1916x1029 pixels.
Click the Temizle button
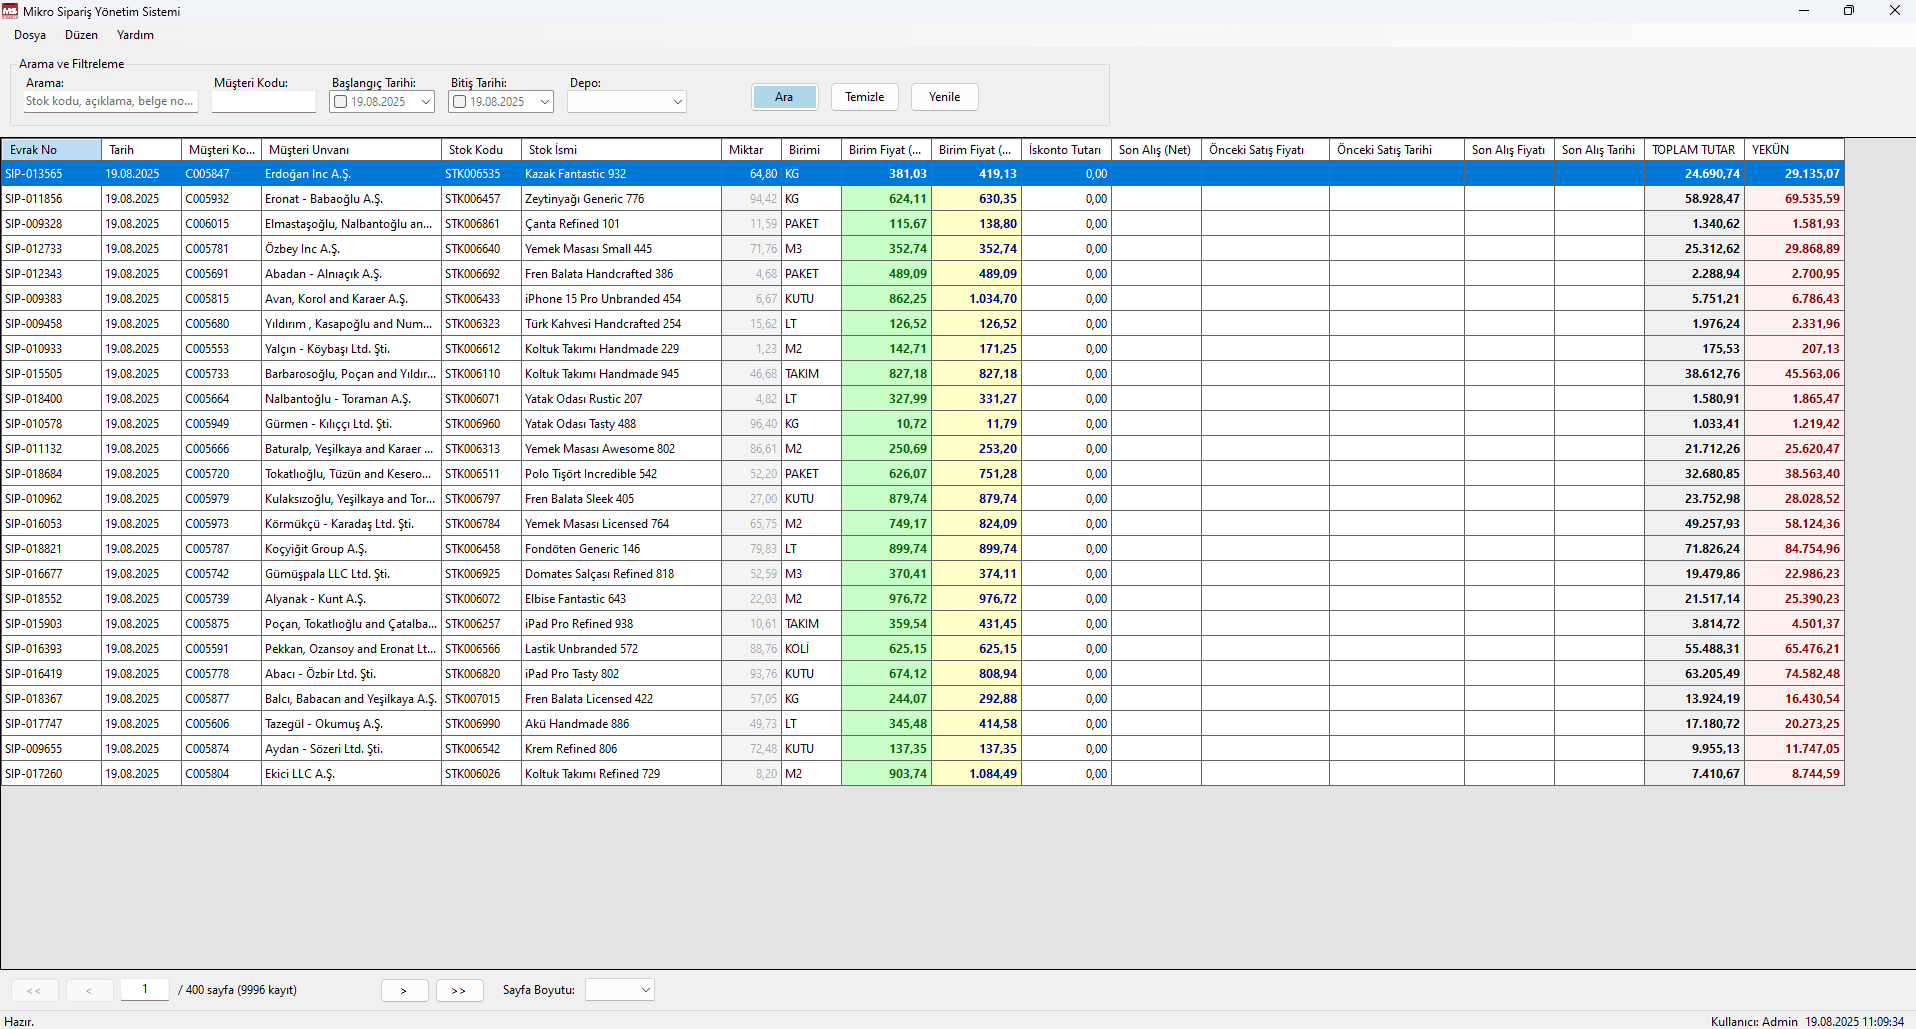pos(864,97)
